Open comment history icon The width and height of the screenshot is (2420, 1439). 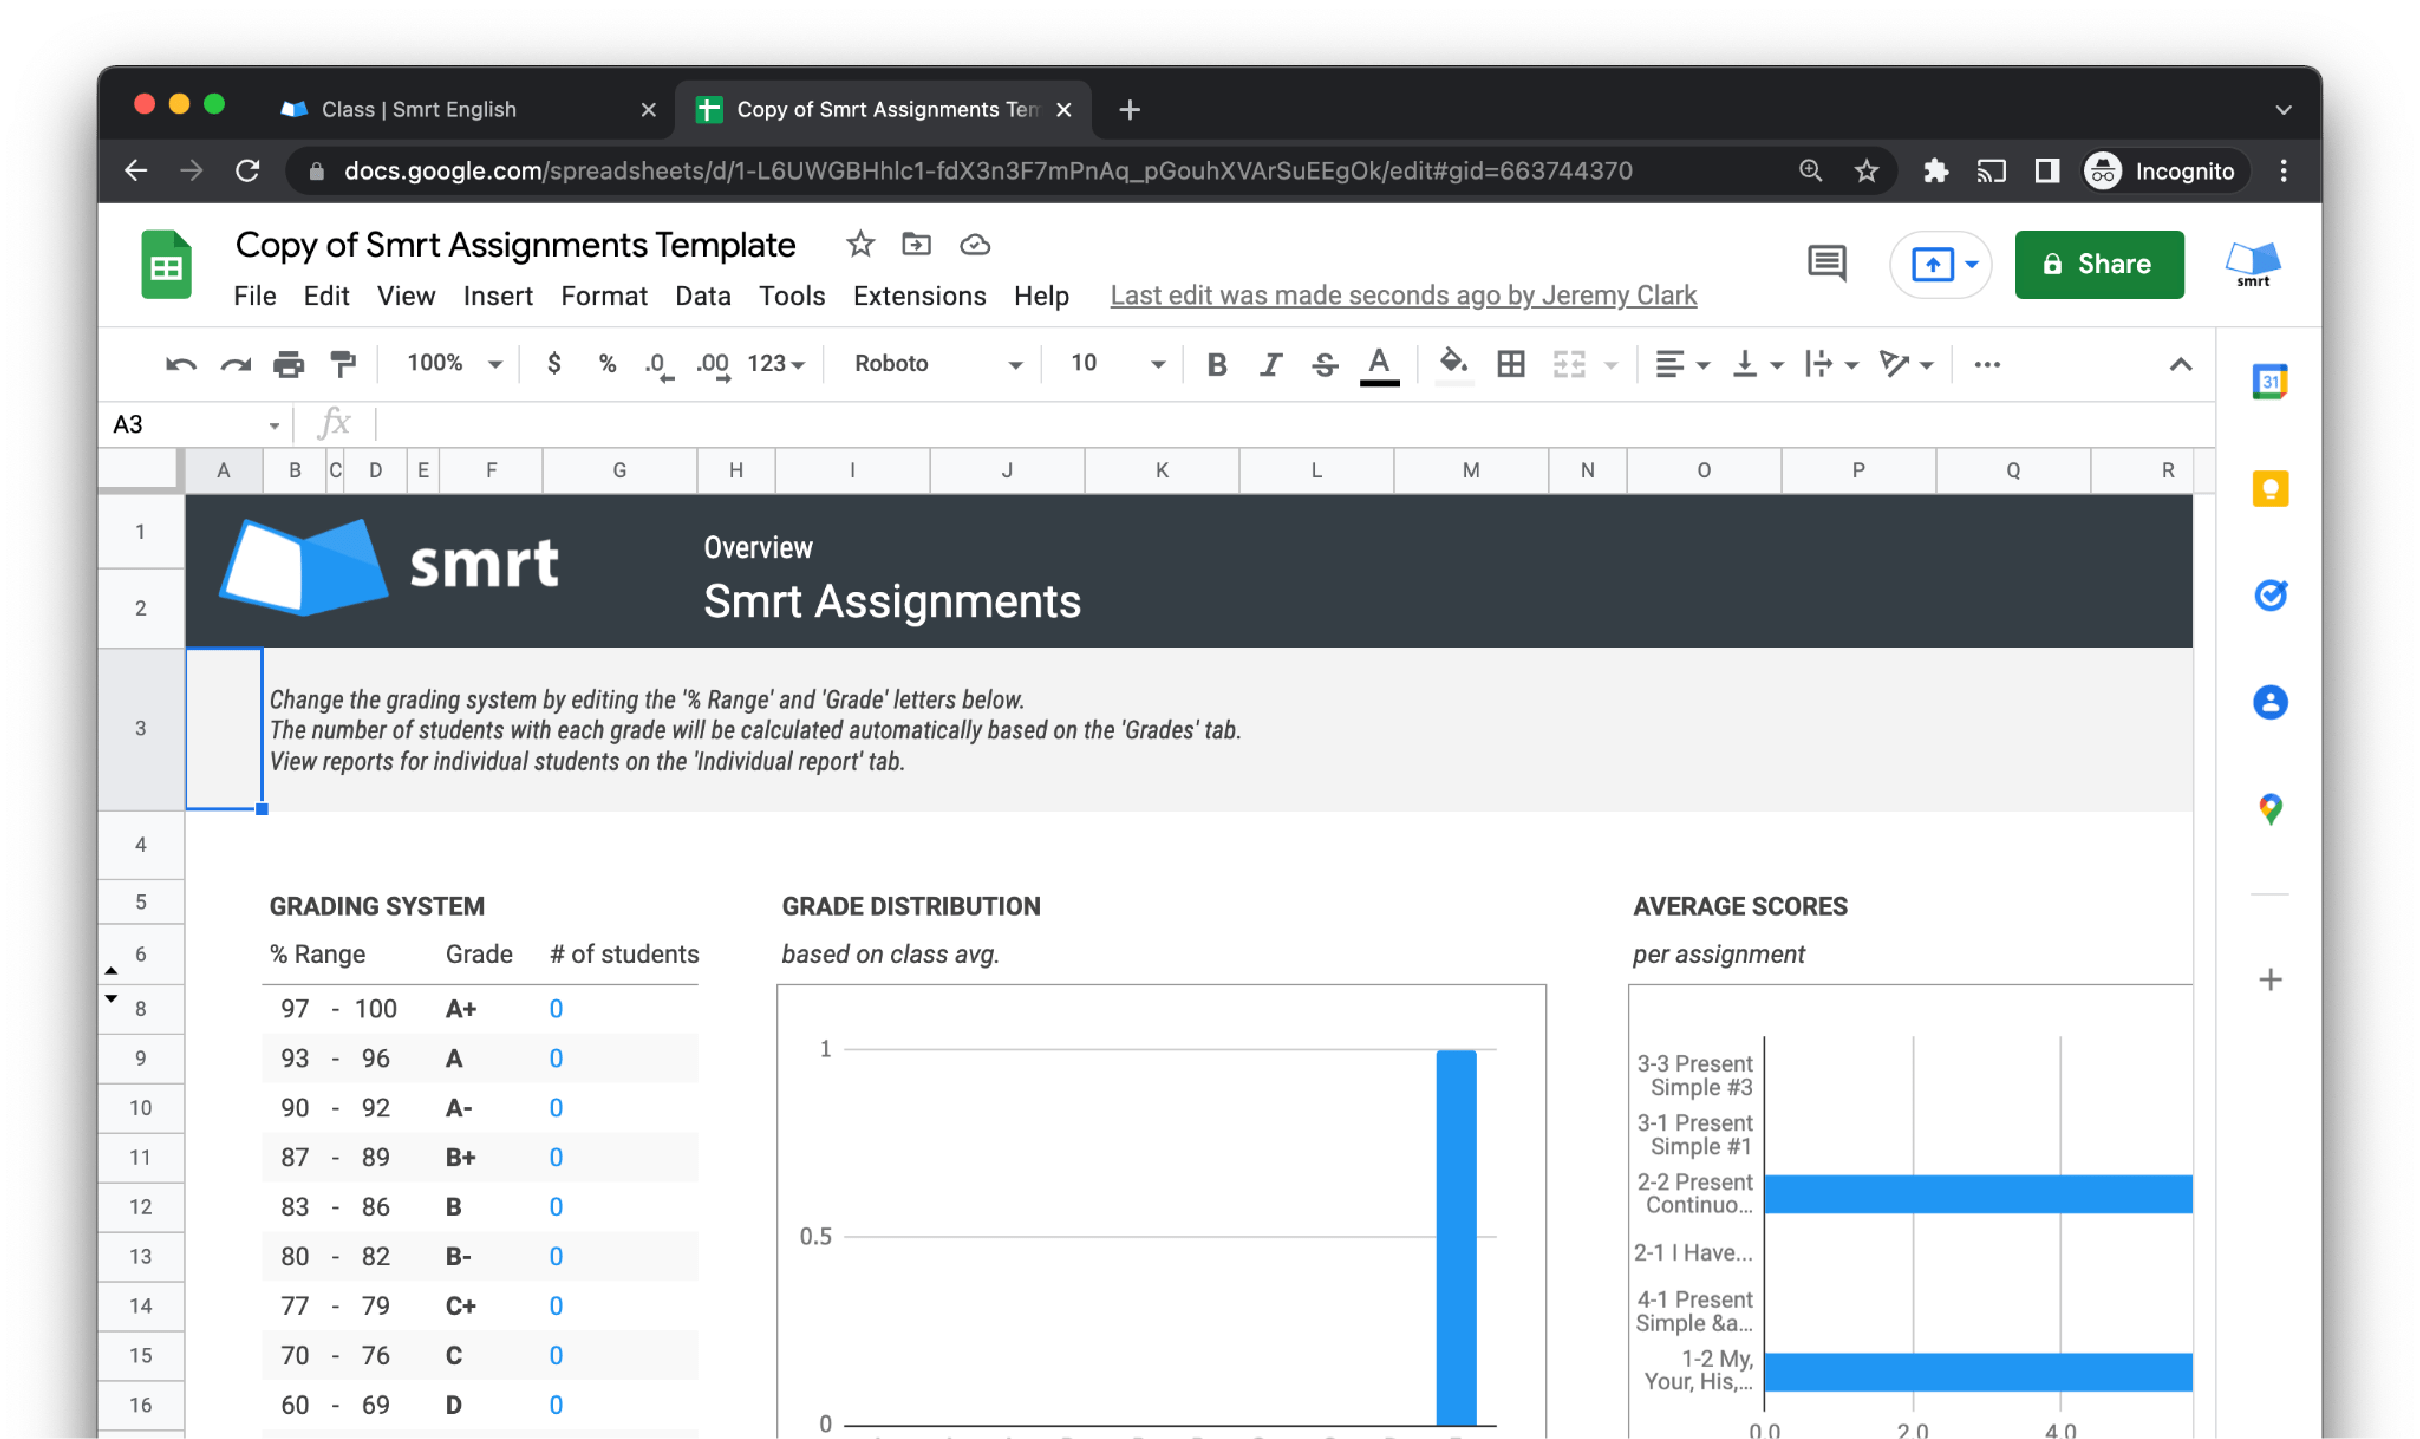1826,264
